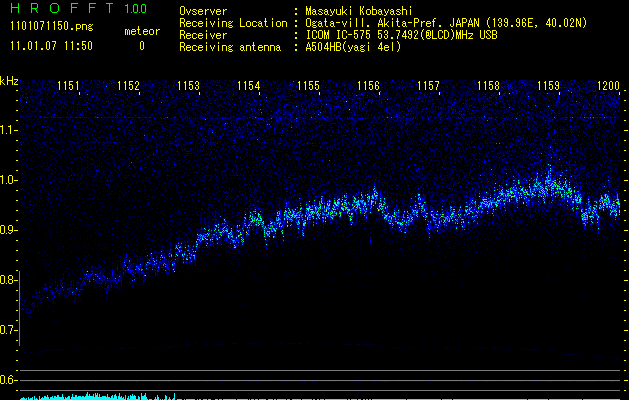Click the meteor count label
This screenshot has width=629, height=400.
[x=141, y=31]
